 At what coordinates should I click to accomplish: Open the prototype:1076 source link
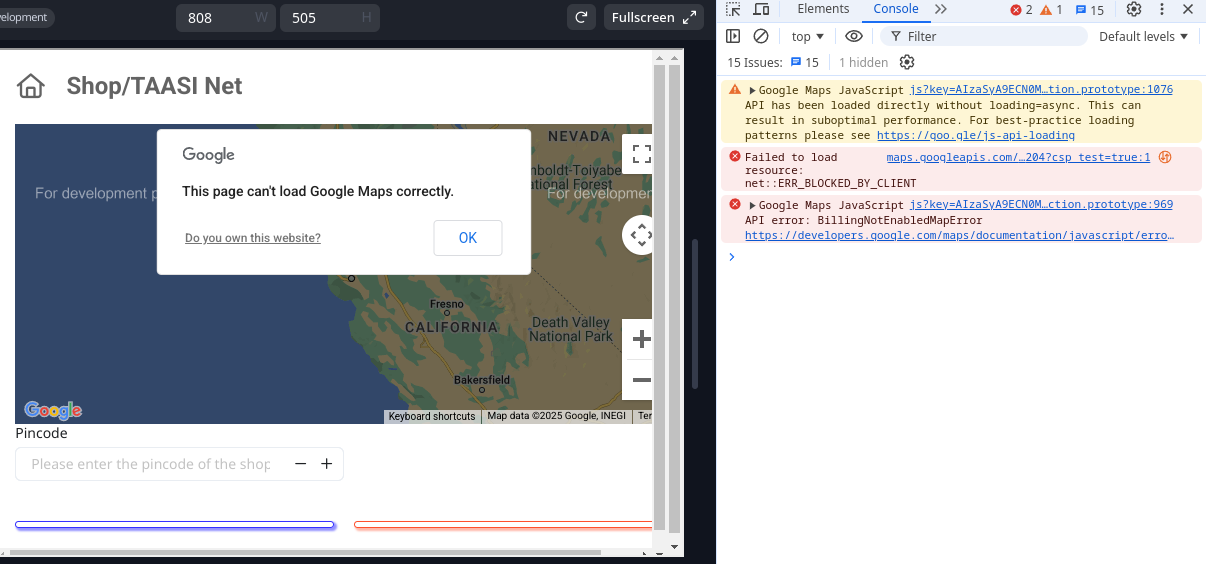pos(1041,90)
